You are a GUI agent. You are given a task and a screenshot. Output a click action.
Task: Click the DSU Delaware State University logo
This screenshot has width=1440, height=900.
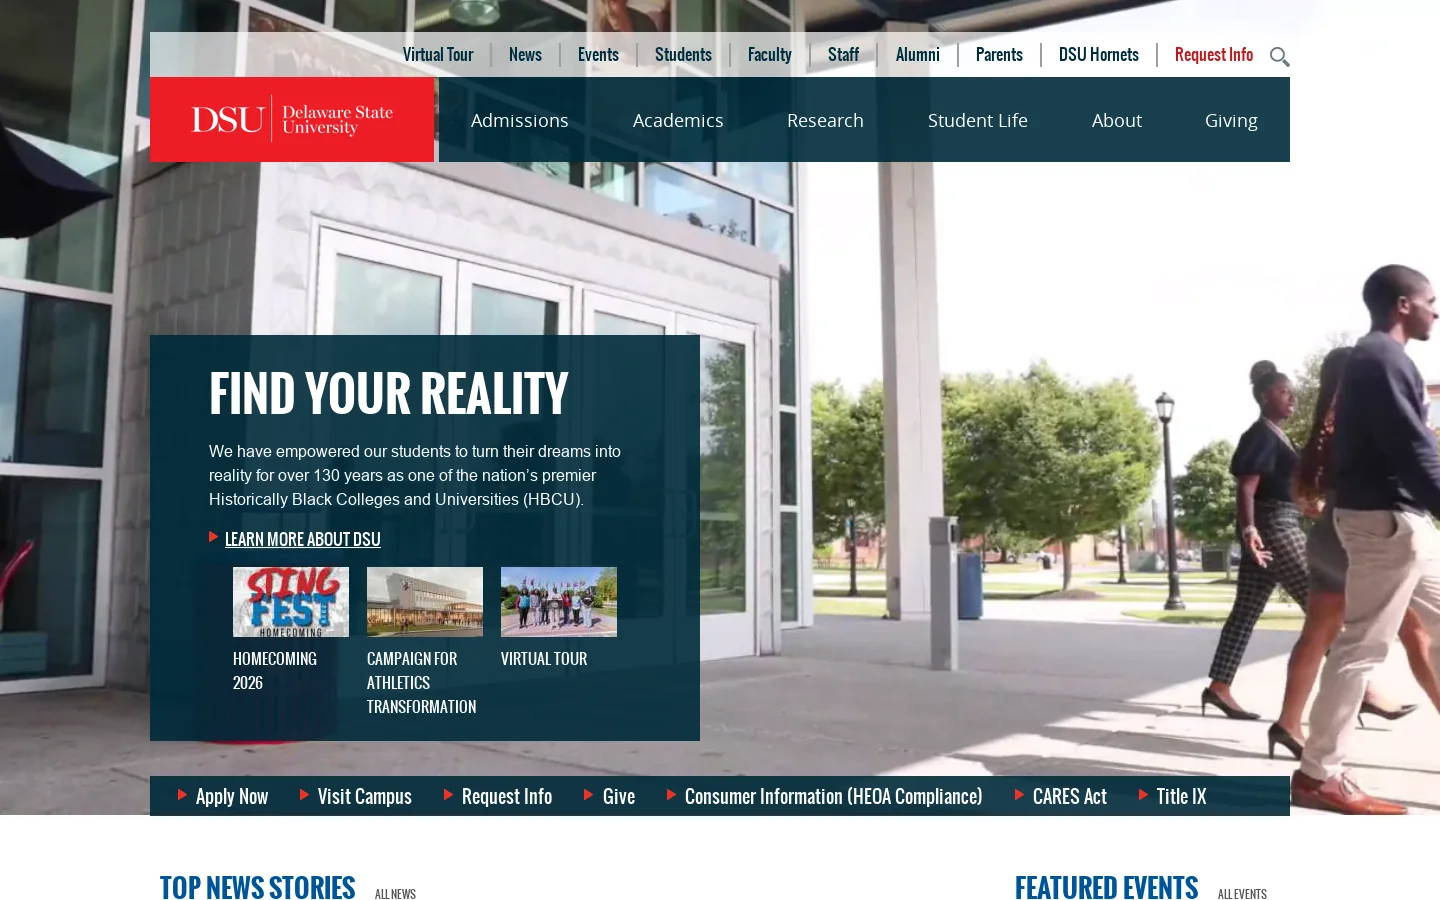point(292,119)
